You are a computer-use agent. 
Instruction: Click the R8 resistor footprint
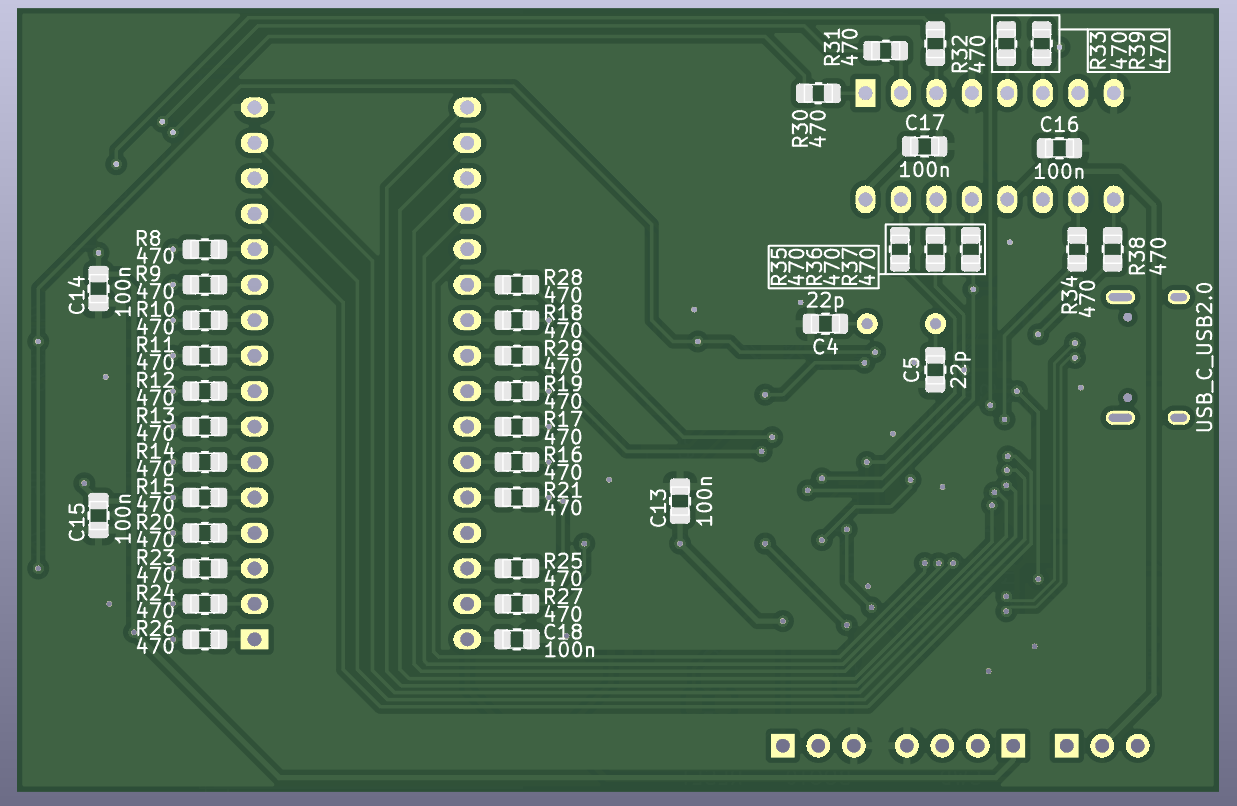pos(205,249)
